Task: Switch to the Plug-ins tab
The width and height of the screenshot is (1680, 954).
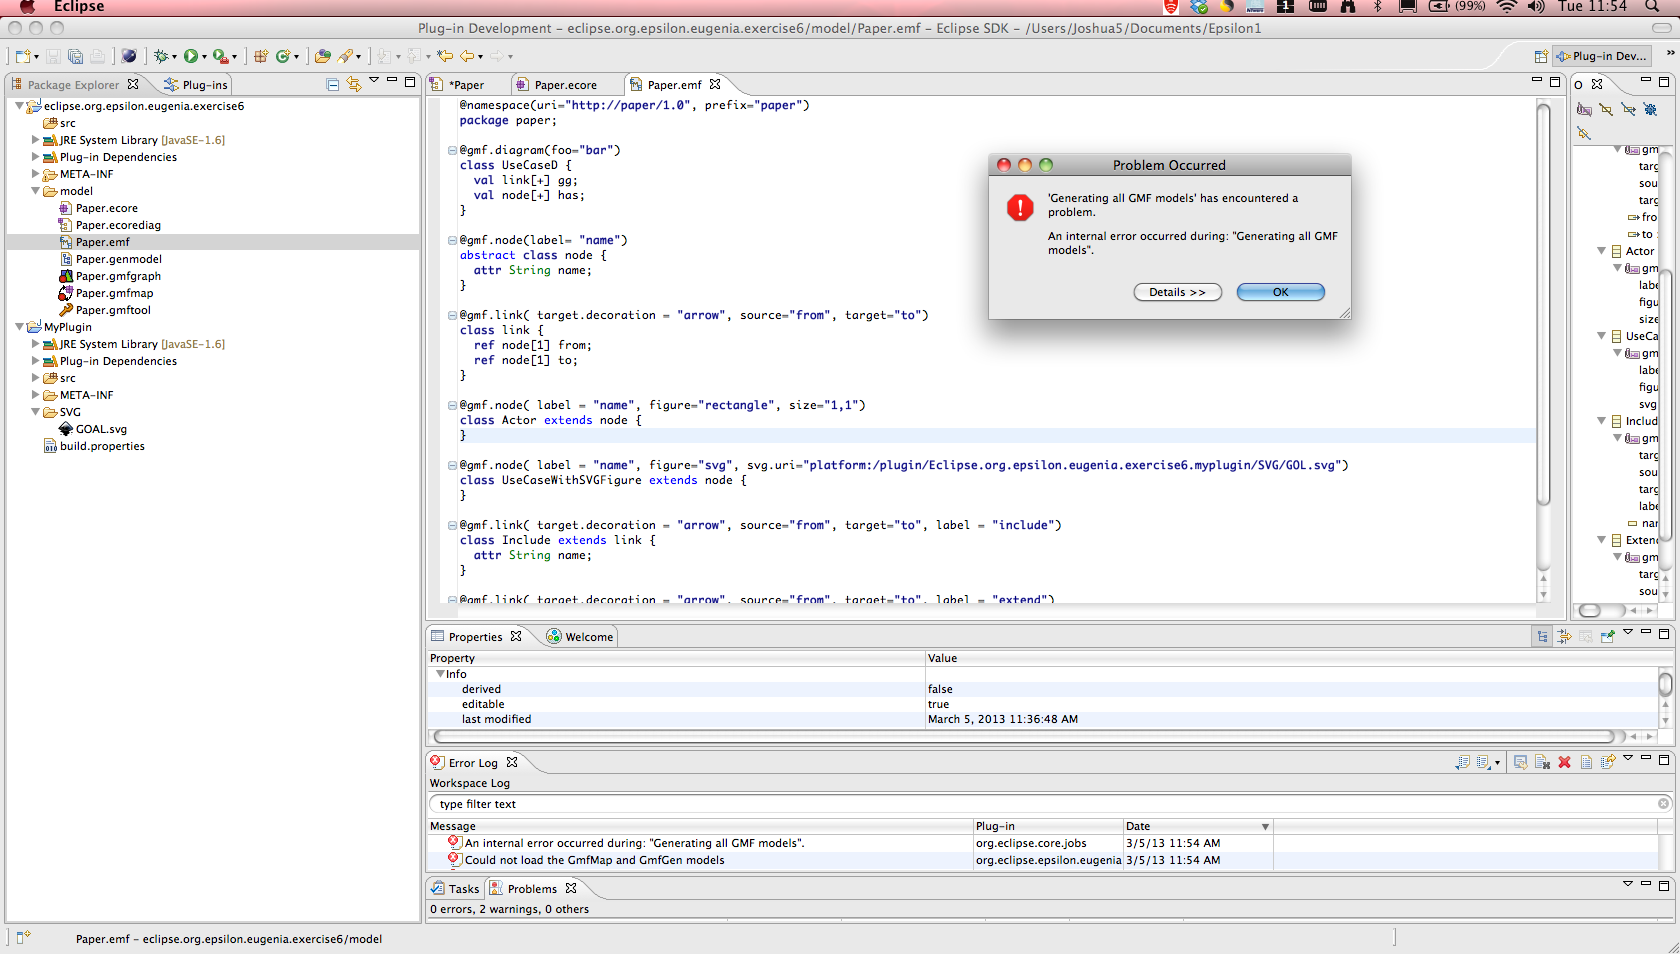Action: click(196, 85)
